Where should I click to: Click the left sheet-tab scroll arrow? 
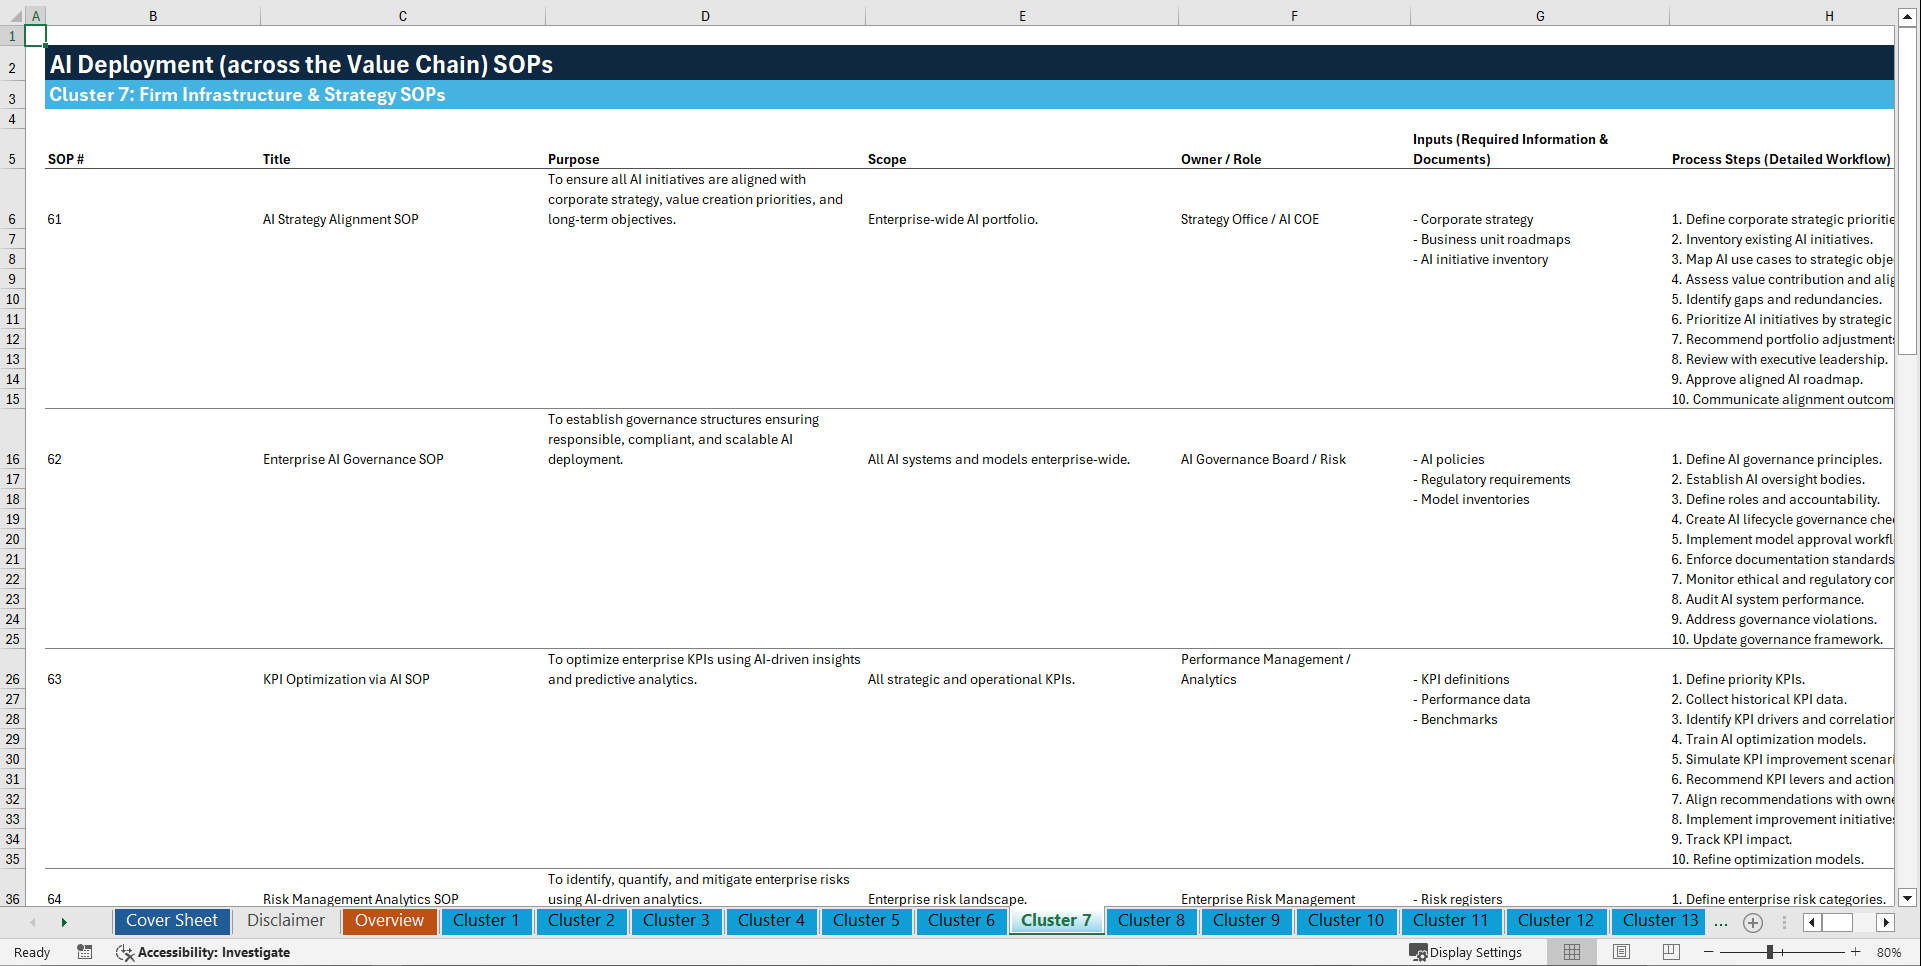(33, 922)
